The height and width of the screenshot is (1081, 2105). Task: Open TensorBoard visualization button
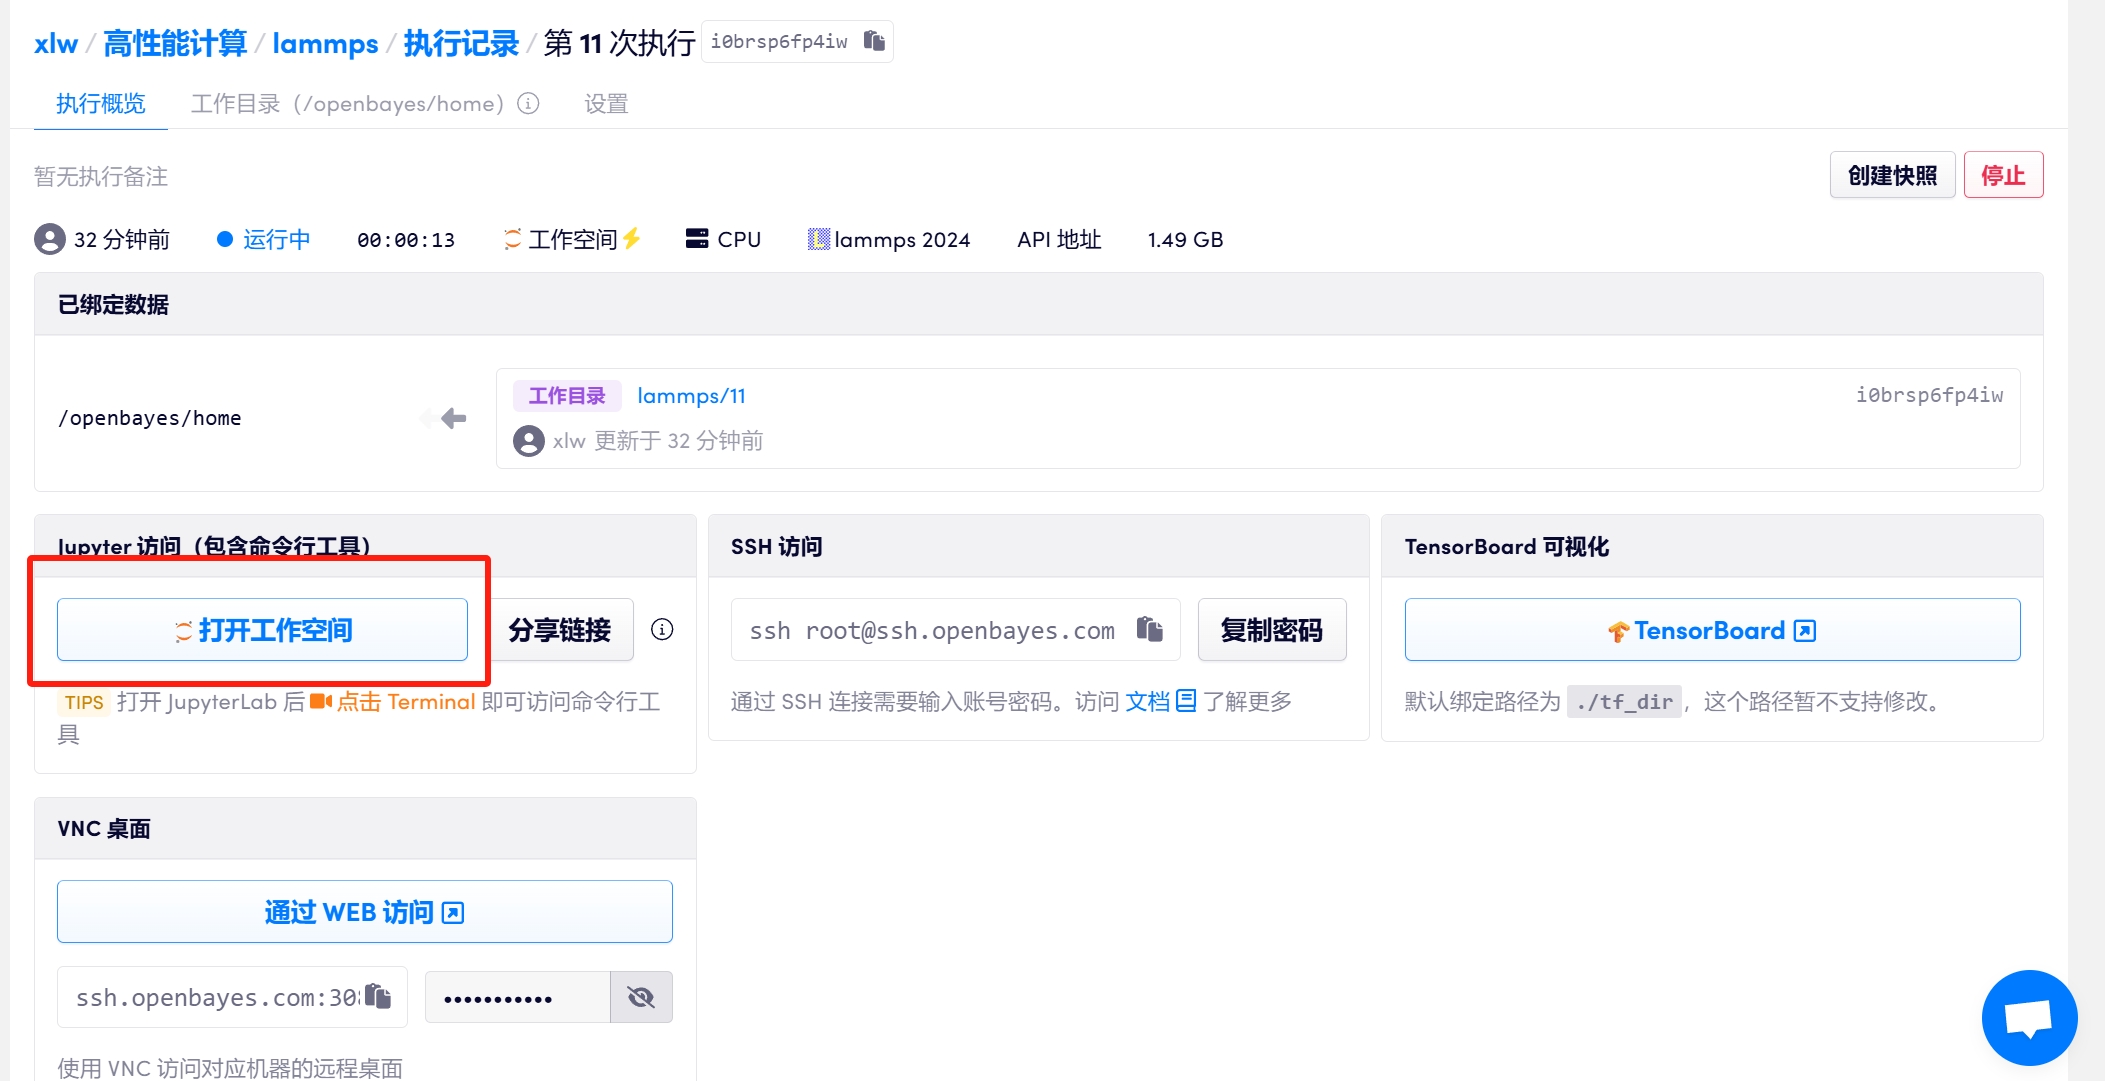1711,630
